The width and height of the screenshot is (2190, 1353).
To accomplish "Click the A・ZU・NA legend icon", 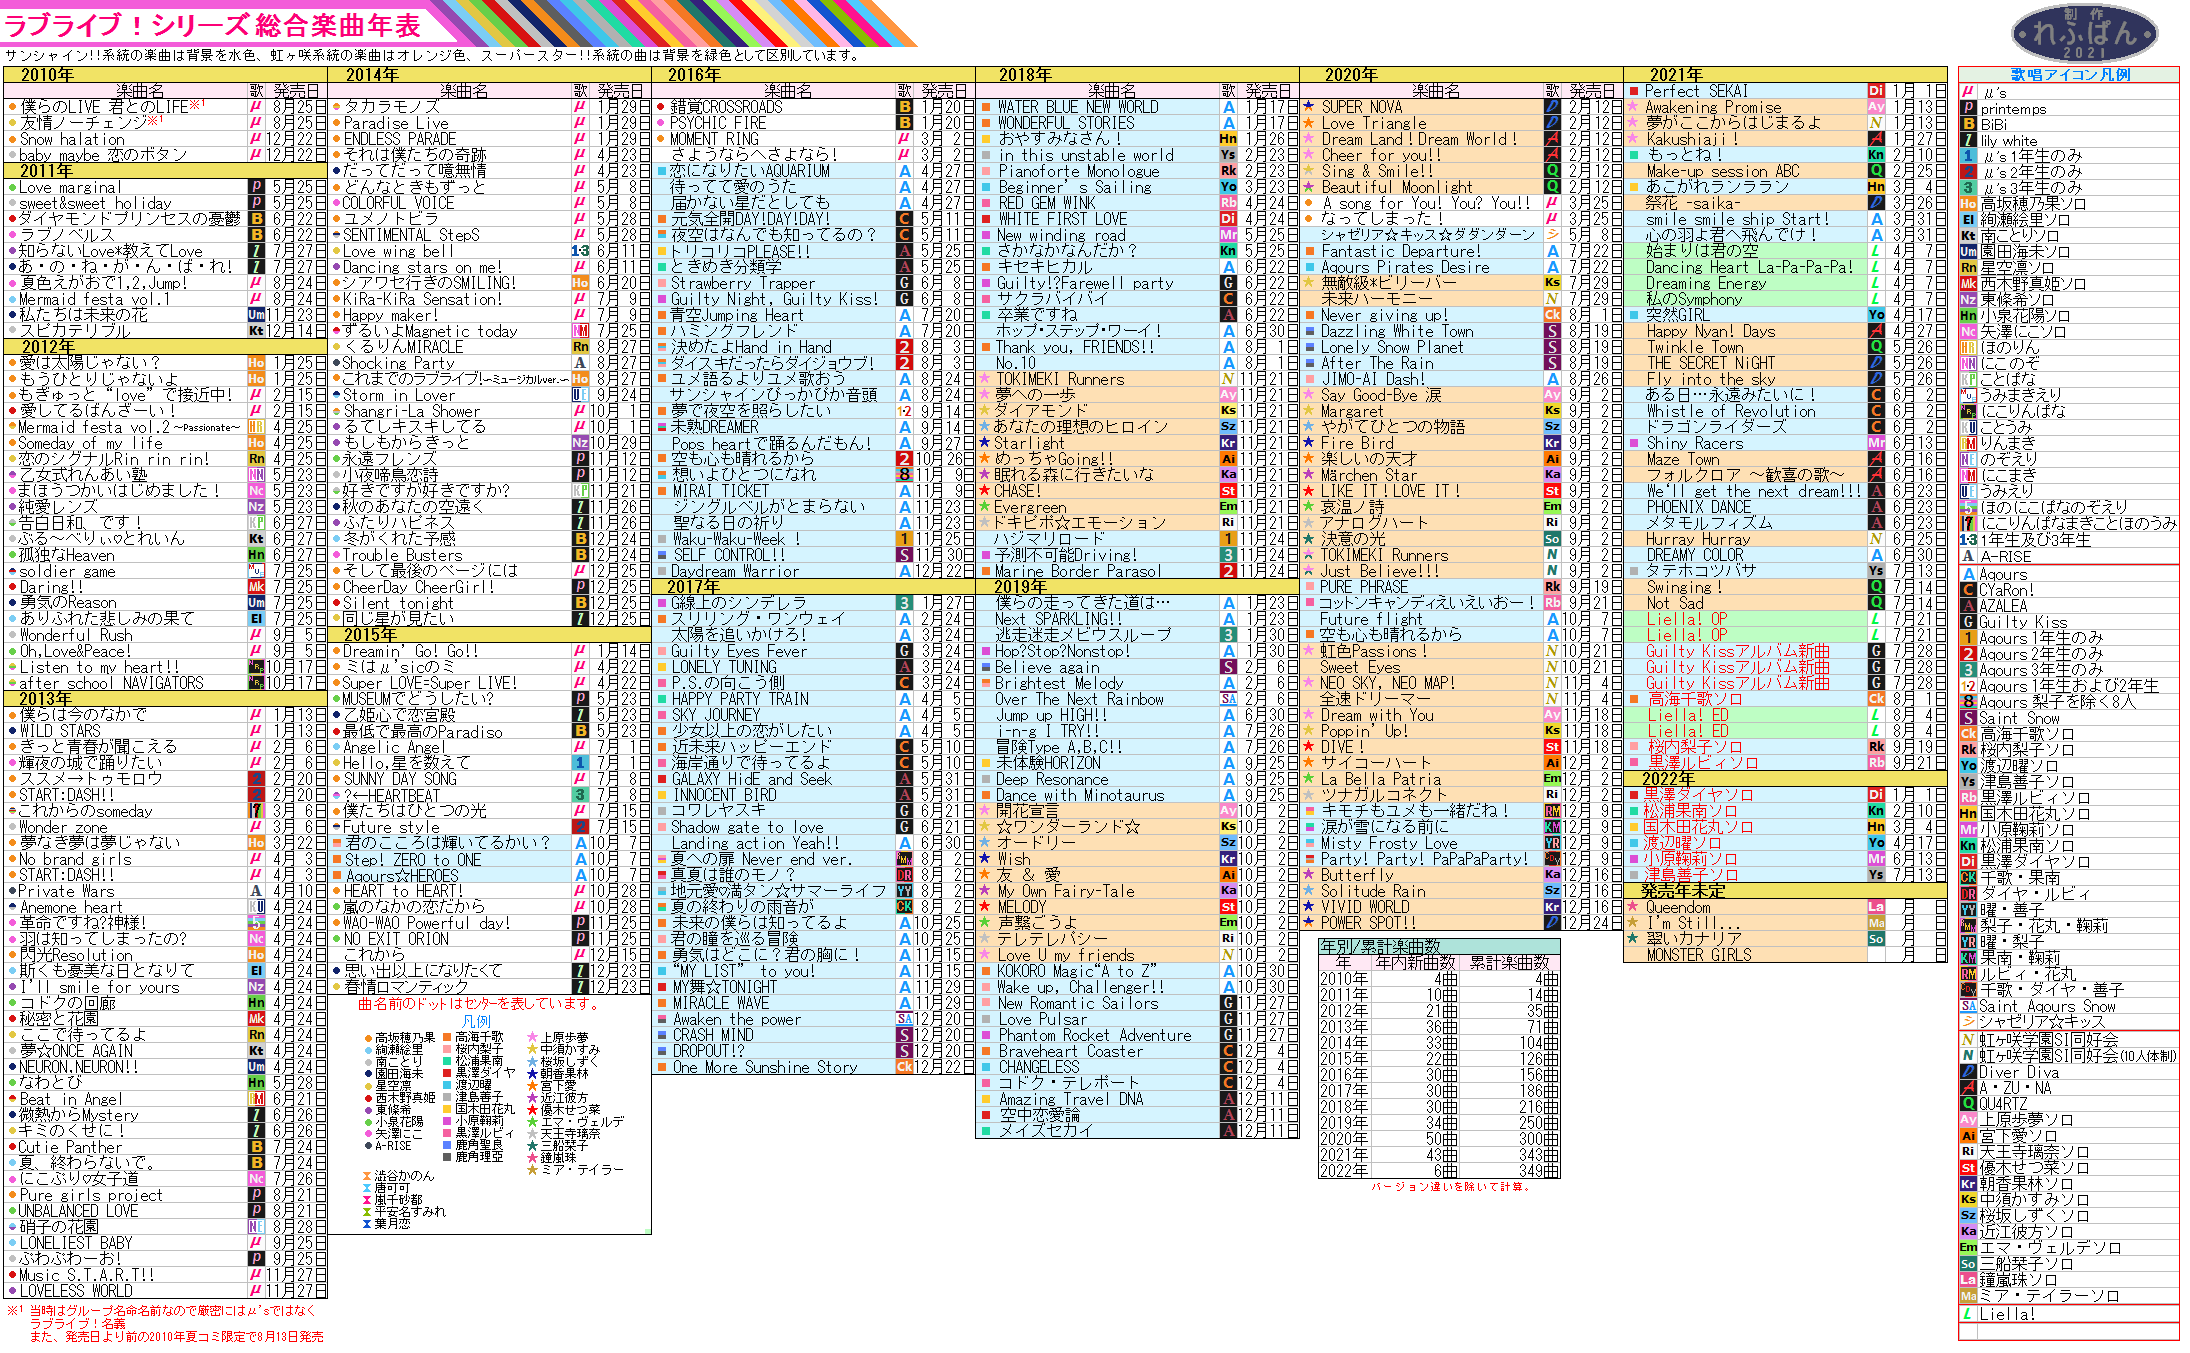I will point(1967,1087).
